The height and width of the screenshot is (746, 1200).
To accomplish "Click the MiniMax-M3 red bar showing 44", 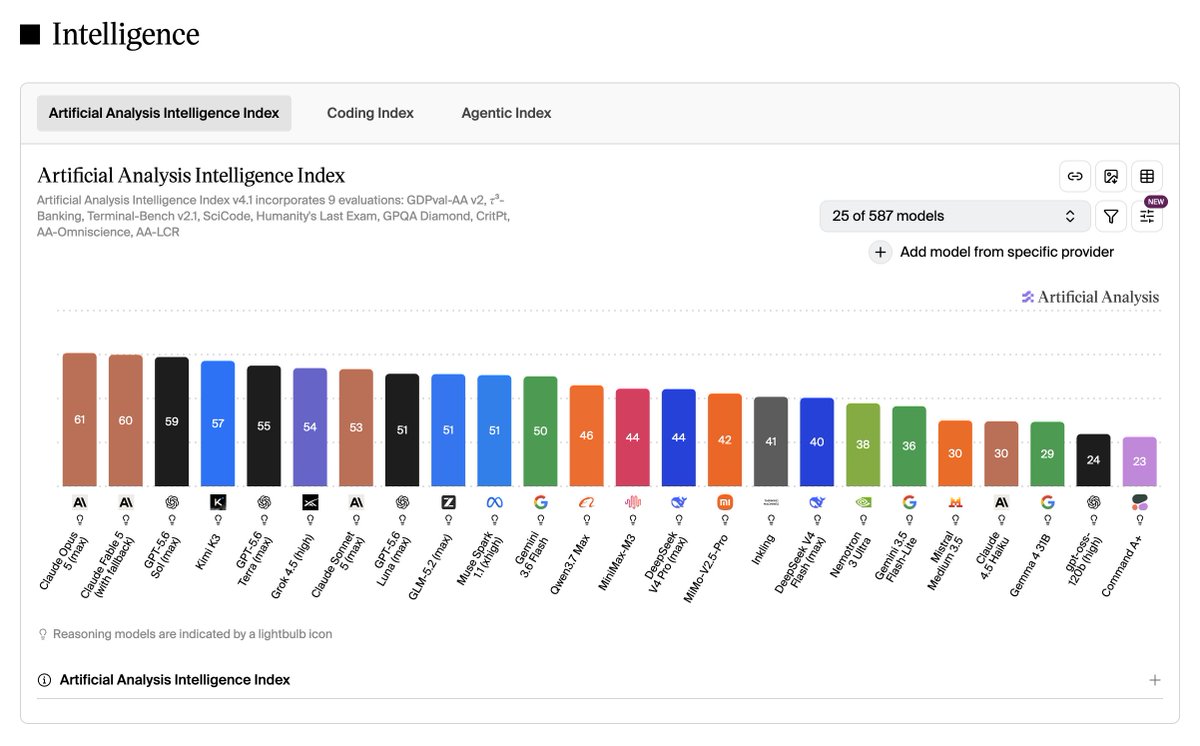I will [x=632, y=438].
